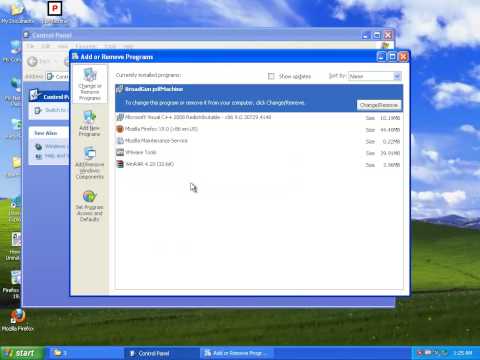480x360 pixels.
Task: Click the Switch to view icon in Control Panel
Action: [x=38, y=110]
